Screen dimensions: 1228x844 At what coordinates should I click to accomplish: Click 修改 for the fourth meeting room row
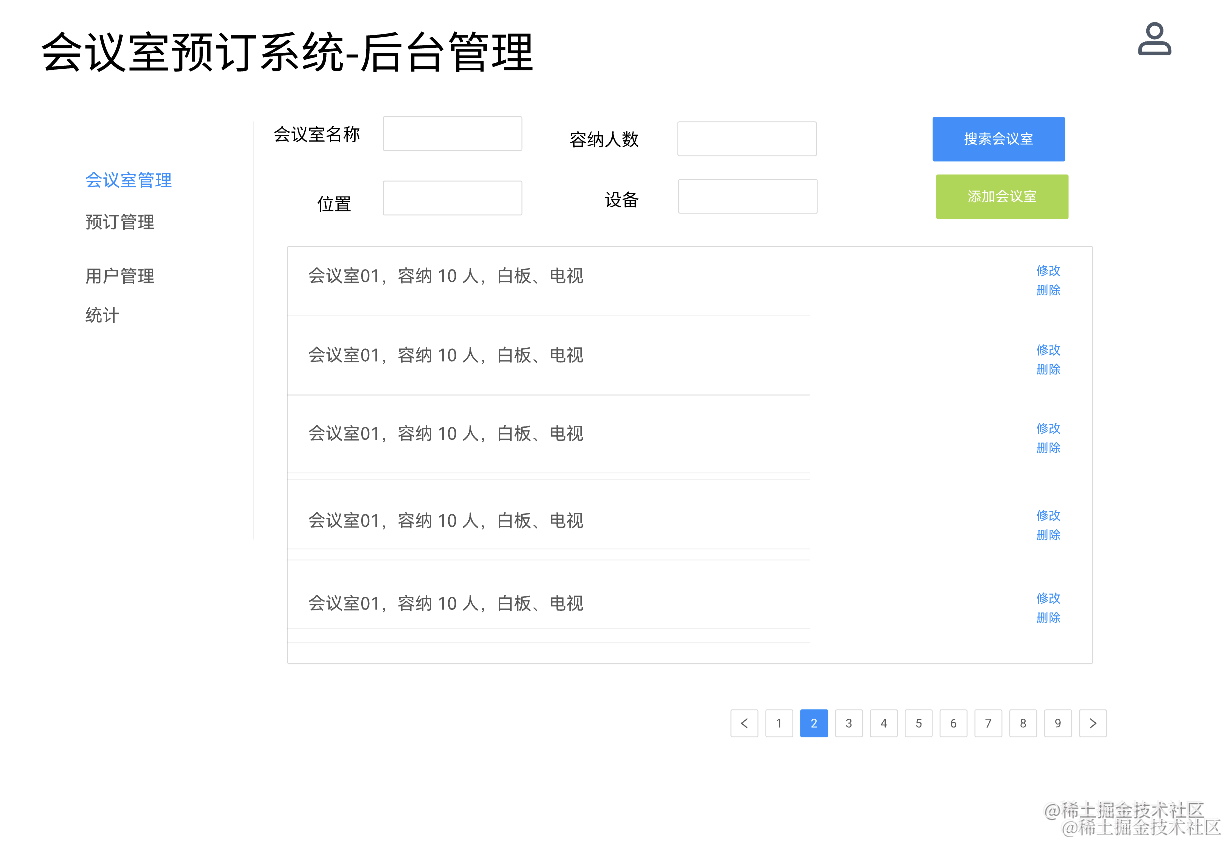click(x=1048, y=516)
